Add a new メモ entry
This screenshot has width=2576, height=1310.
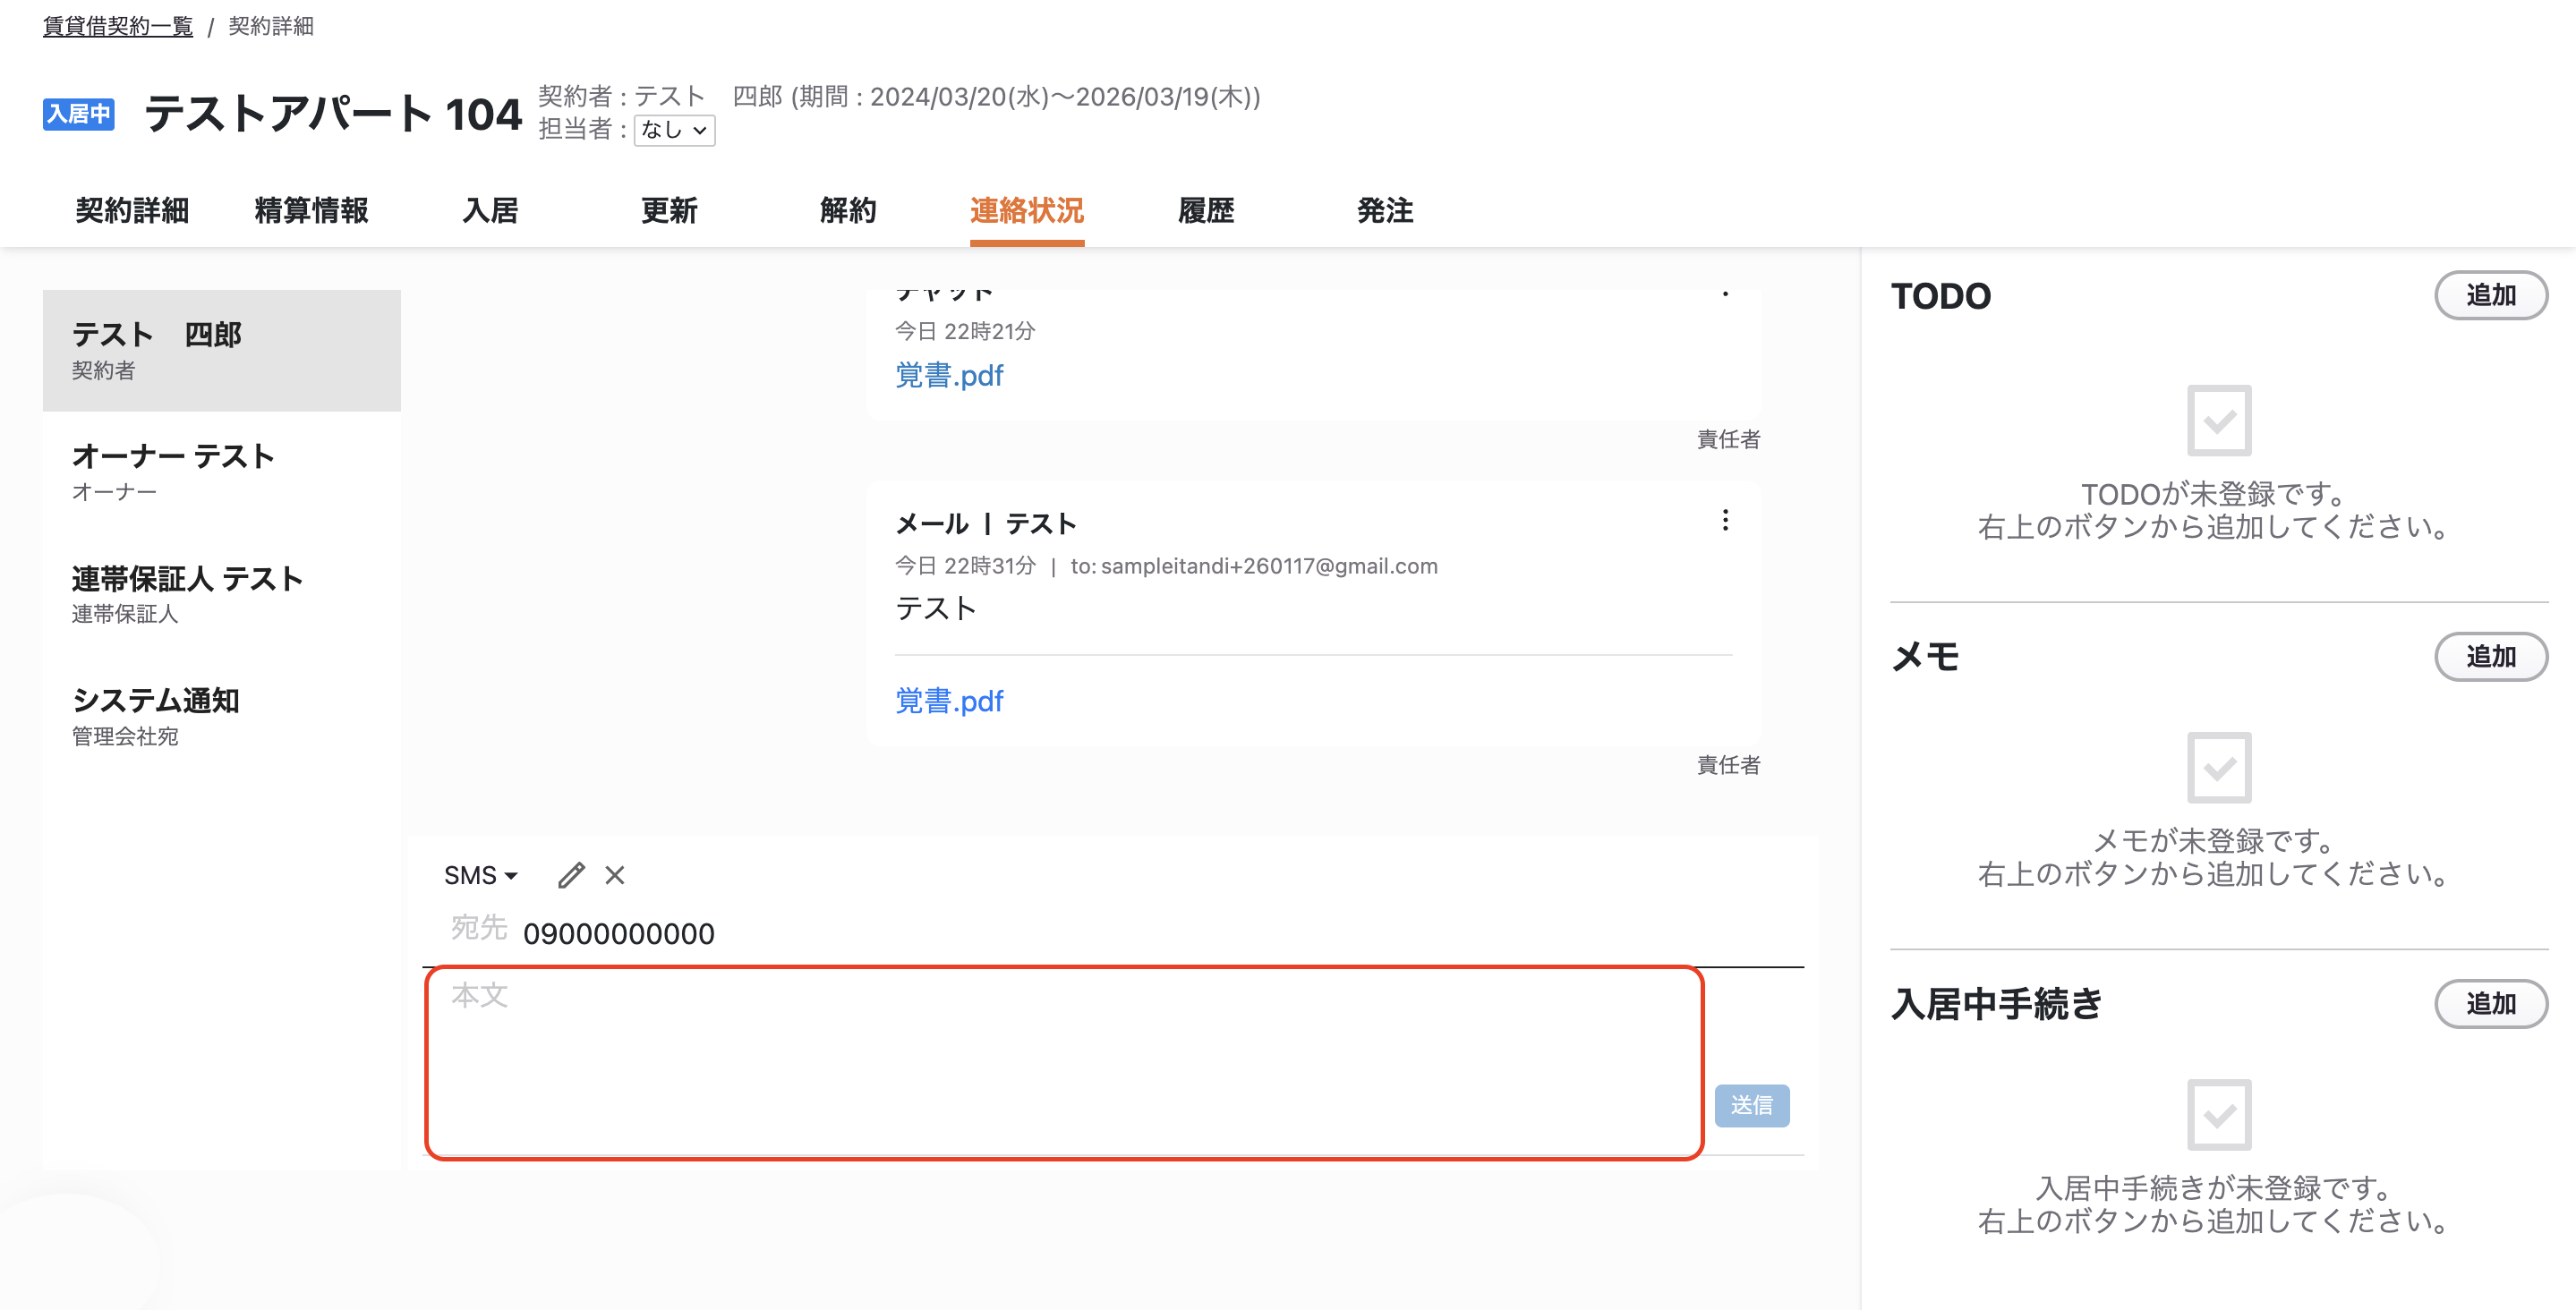(2491, 657)
